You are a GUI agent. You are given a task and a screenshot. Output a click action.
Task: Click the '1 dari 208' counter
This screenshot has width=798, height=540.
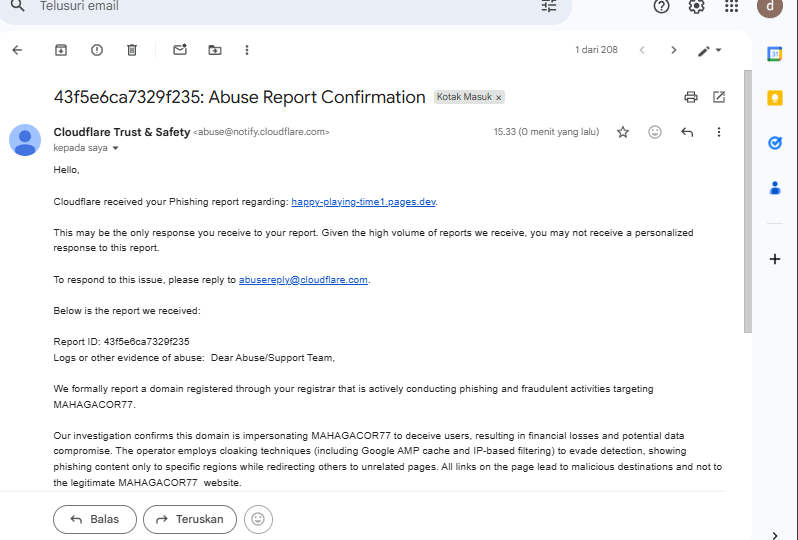coord(596,50)
